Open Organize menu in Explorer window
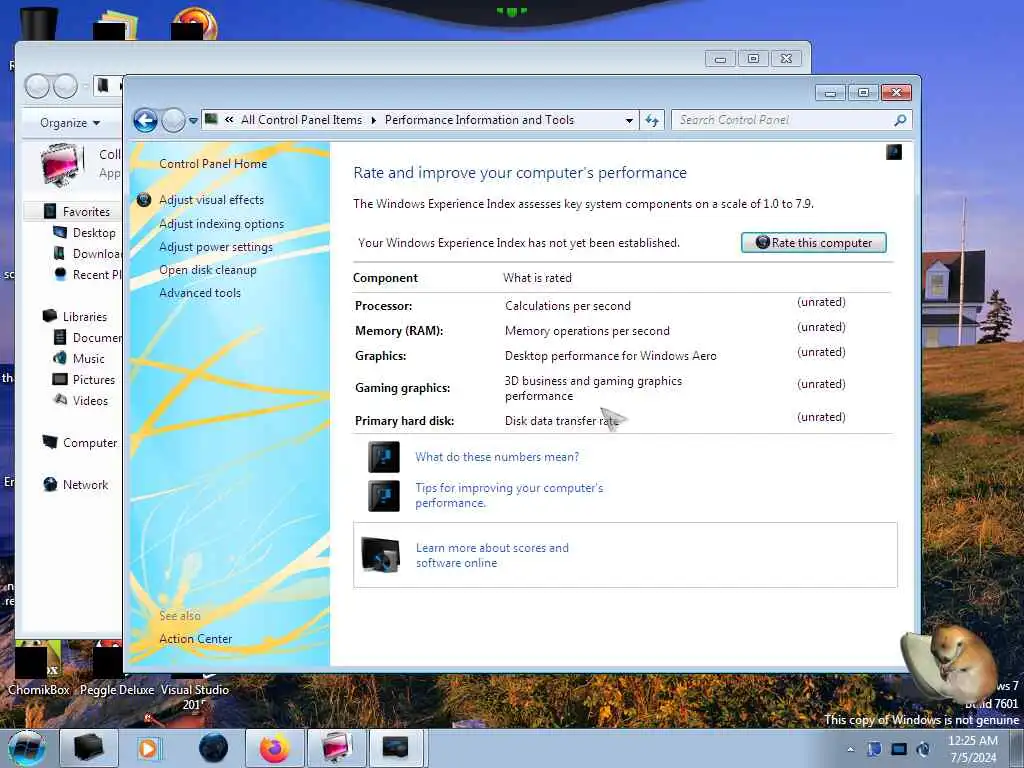The width and height of the screenshot is (1024, 768). tap(70, 123)
